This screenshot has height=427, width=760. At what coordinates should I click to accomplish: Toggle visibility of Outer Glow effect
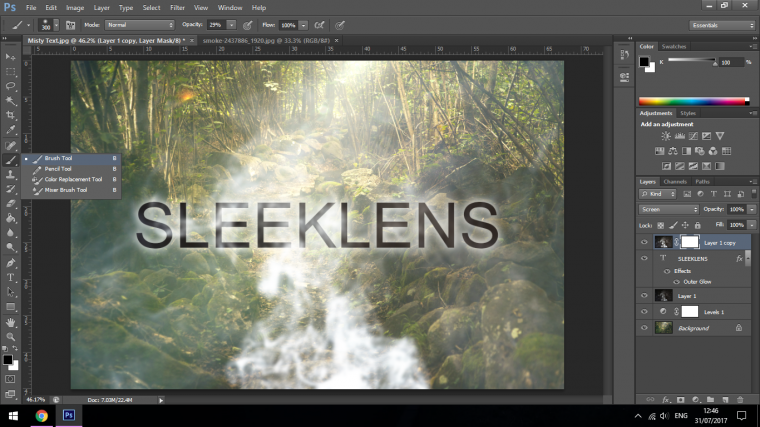(676, 282)
